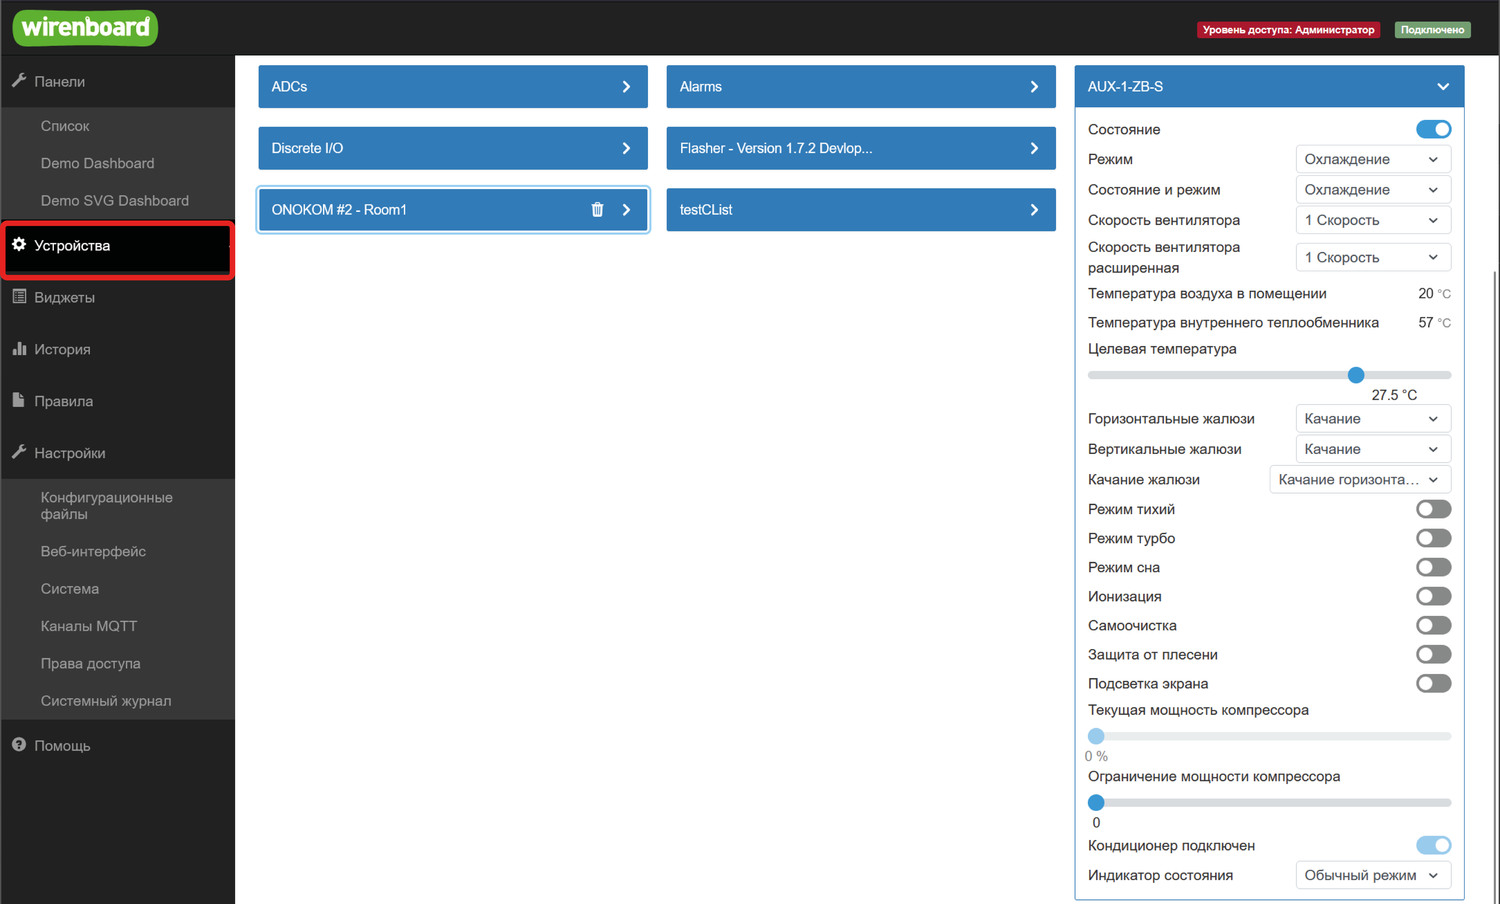Turn off the Состояние switch
The image size is (1500, 904).
tap(1433, 129)
